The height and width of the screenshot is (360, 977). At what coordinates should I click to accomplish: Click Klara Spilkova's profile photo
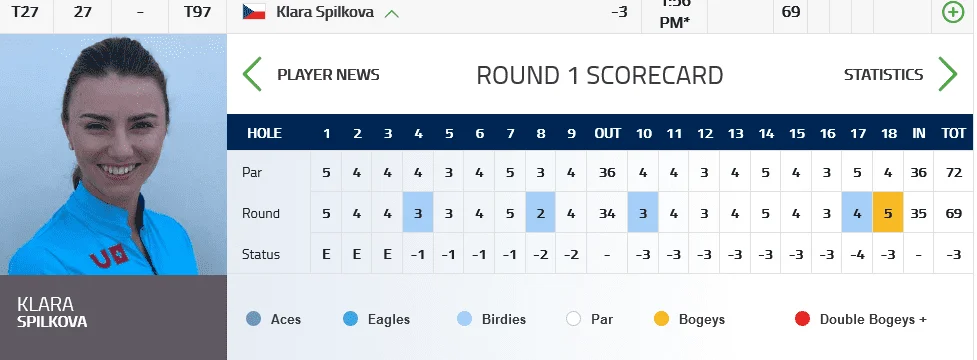click(x=113, y=154)
